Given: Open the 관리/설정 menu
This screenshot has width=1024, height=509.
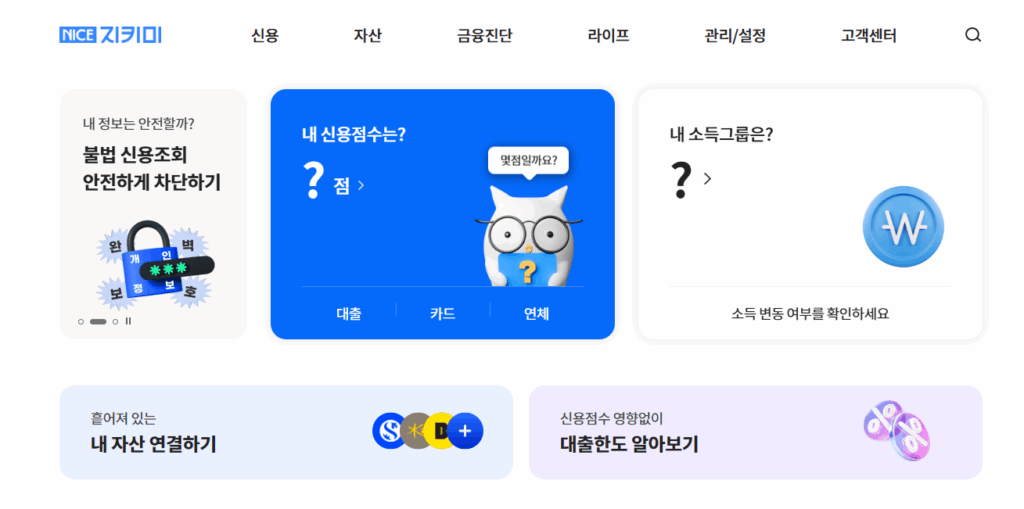Looking at the screenshot, I should 735,36.
